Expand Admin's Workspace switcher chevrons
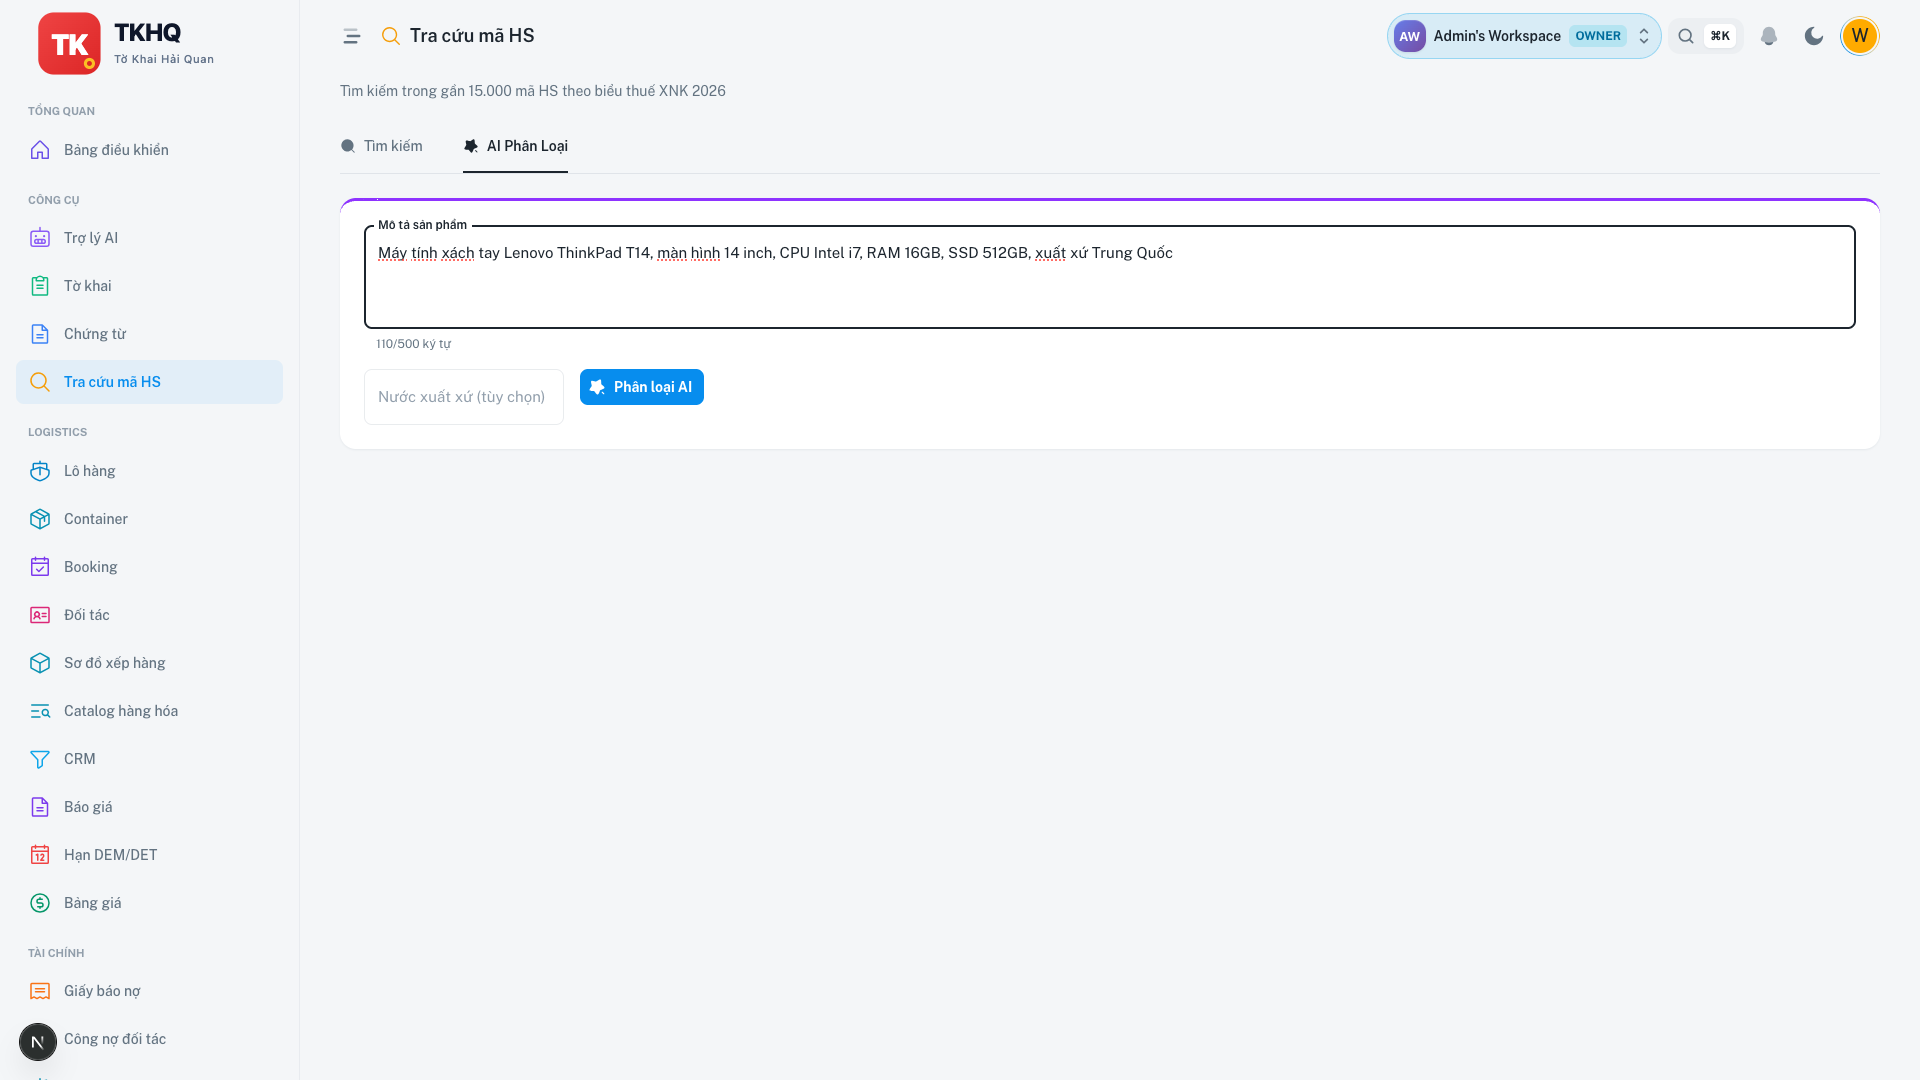This screenshot has height=1080, width=1920. pos(1644,36)
